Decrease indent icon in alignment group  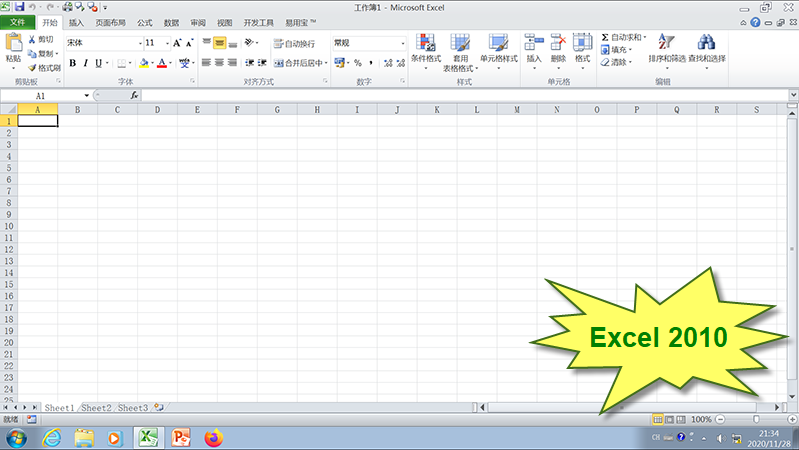(249, 63)
